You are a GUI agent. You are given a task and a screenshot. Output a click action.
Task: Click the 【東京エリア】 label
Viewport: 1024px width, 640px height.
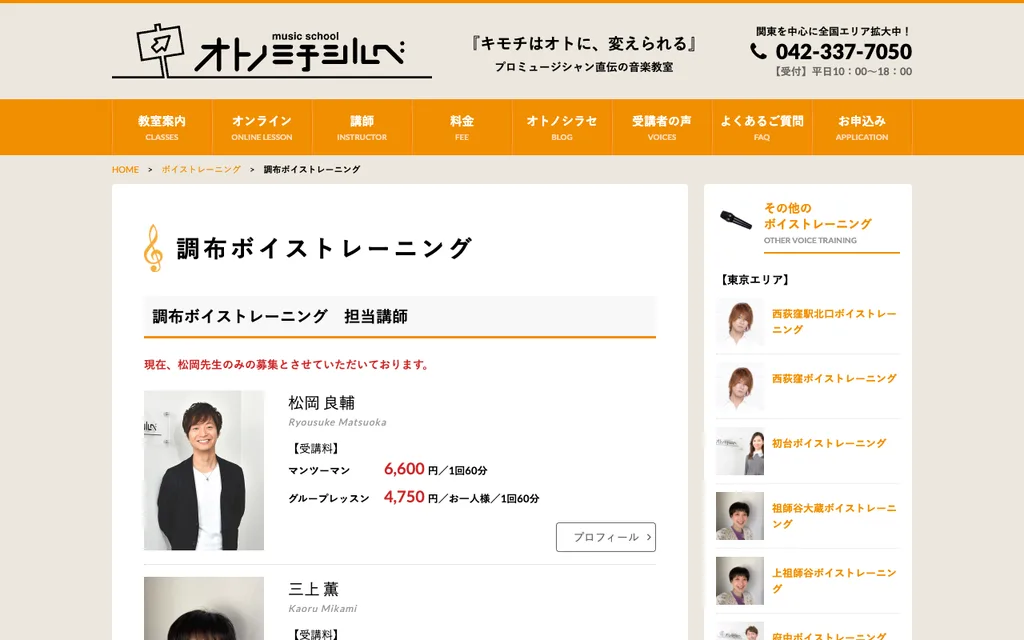(x=755, y=280)
